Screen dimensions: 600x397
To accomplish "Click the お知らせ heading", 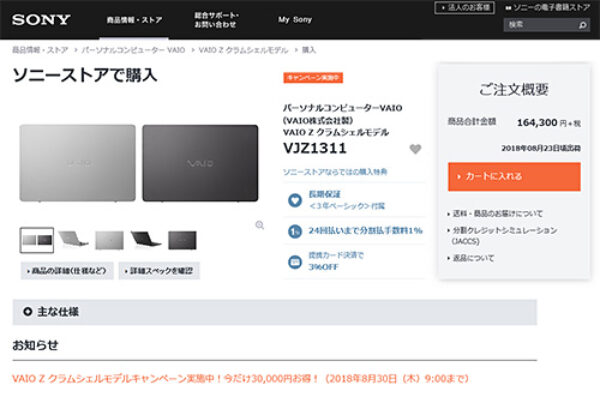I will (35, 345).
